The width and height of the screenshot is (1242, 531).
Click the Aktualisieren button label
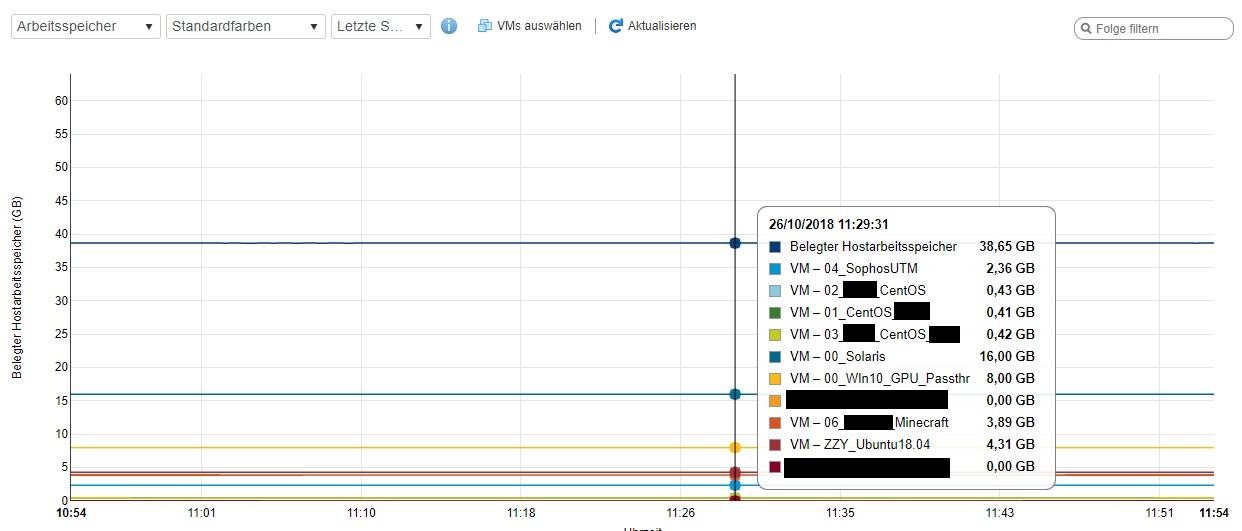pyautogui.click(x=662, y=26)
